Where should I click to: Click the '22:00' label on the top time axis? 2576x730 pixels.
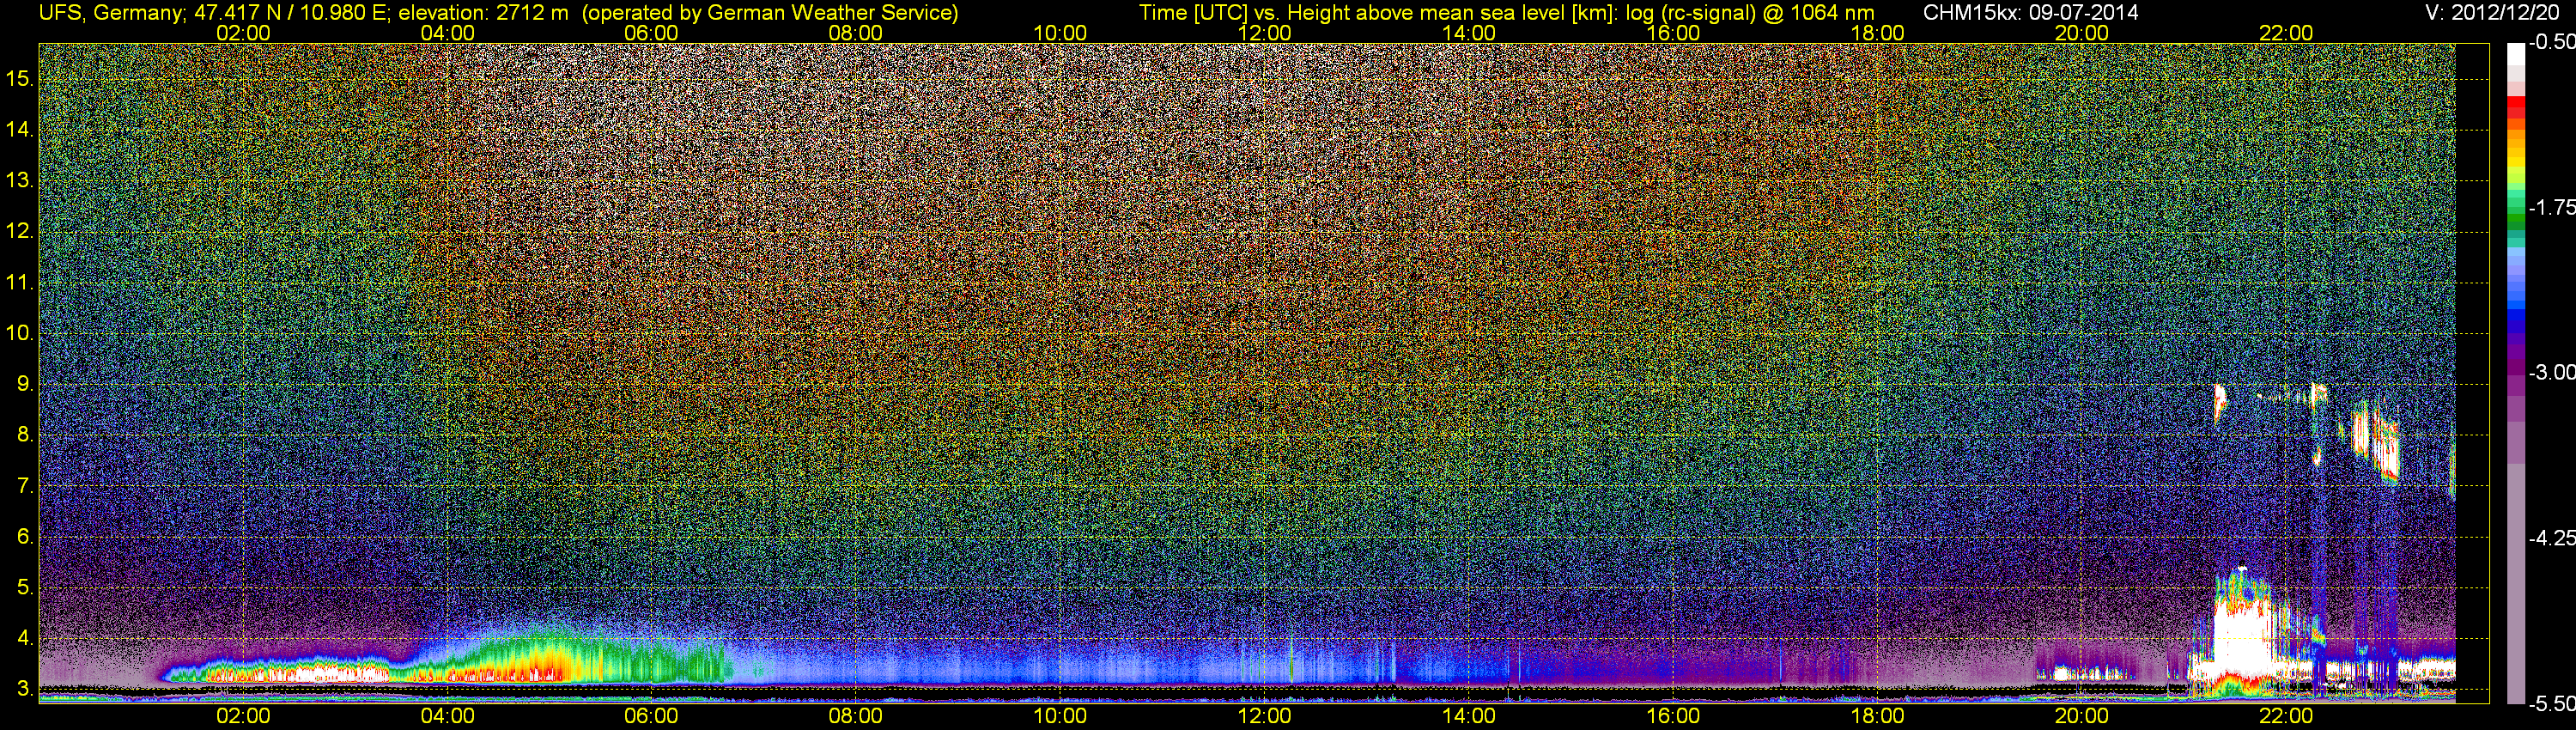click(2286, 33)
